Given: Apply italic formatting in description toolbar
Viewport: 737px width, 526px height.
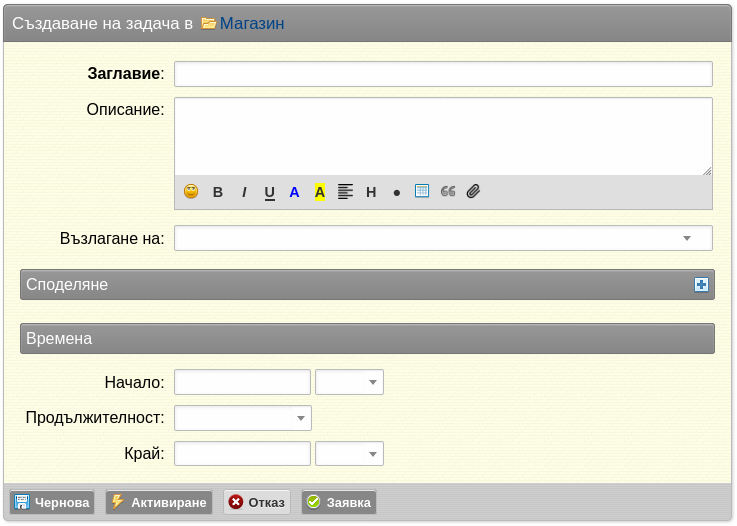Looking at the screenshot, I should coord(244,192).
